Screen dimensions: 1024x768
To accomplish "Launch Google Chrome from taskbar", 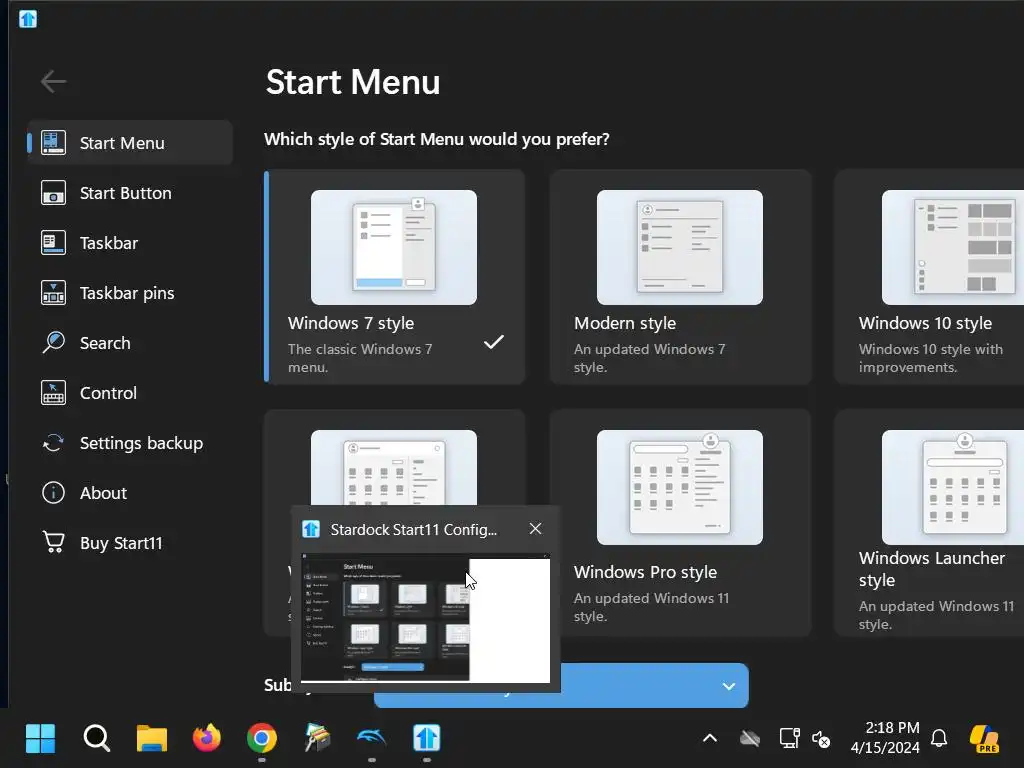I will 262,739.
